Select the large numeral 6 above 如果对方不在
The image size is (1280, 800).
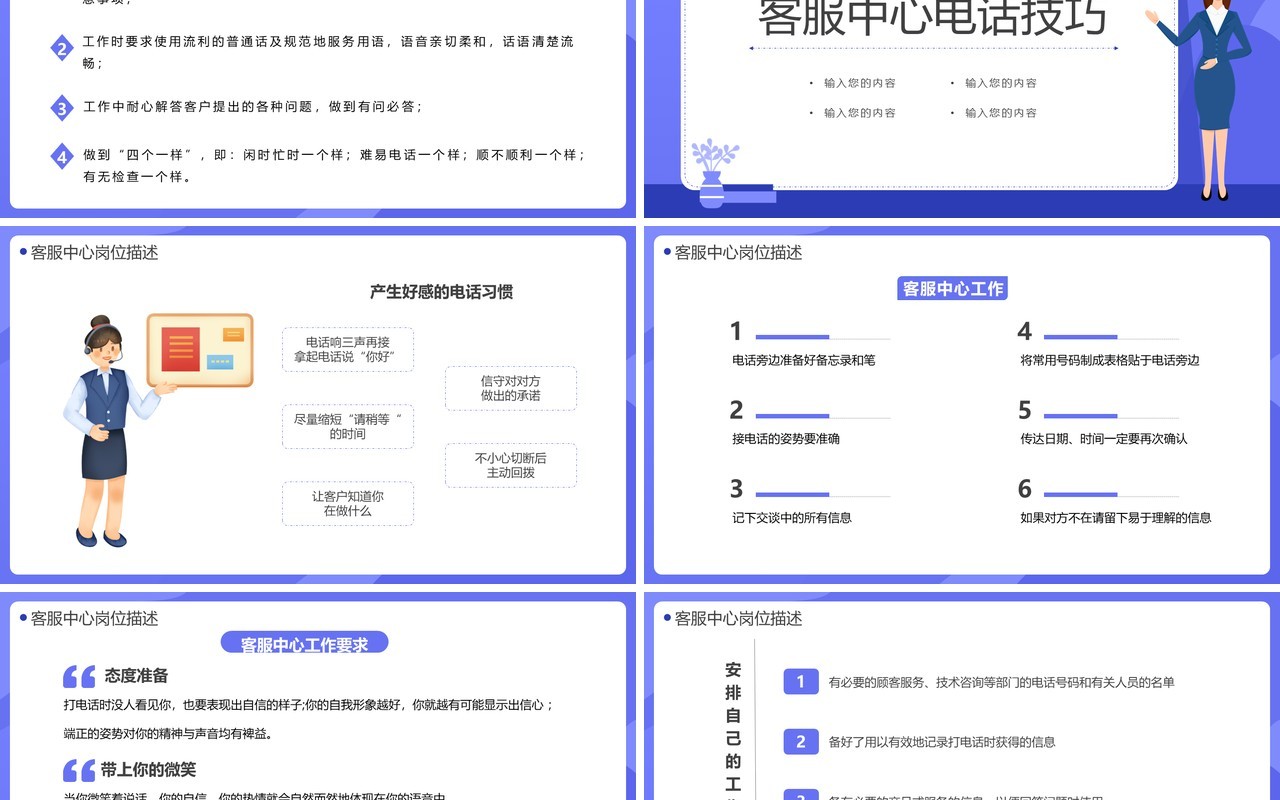coord(1024,489)
